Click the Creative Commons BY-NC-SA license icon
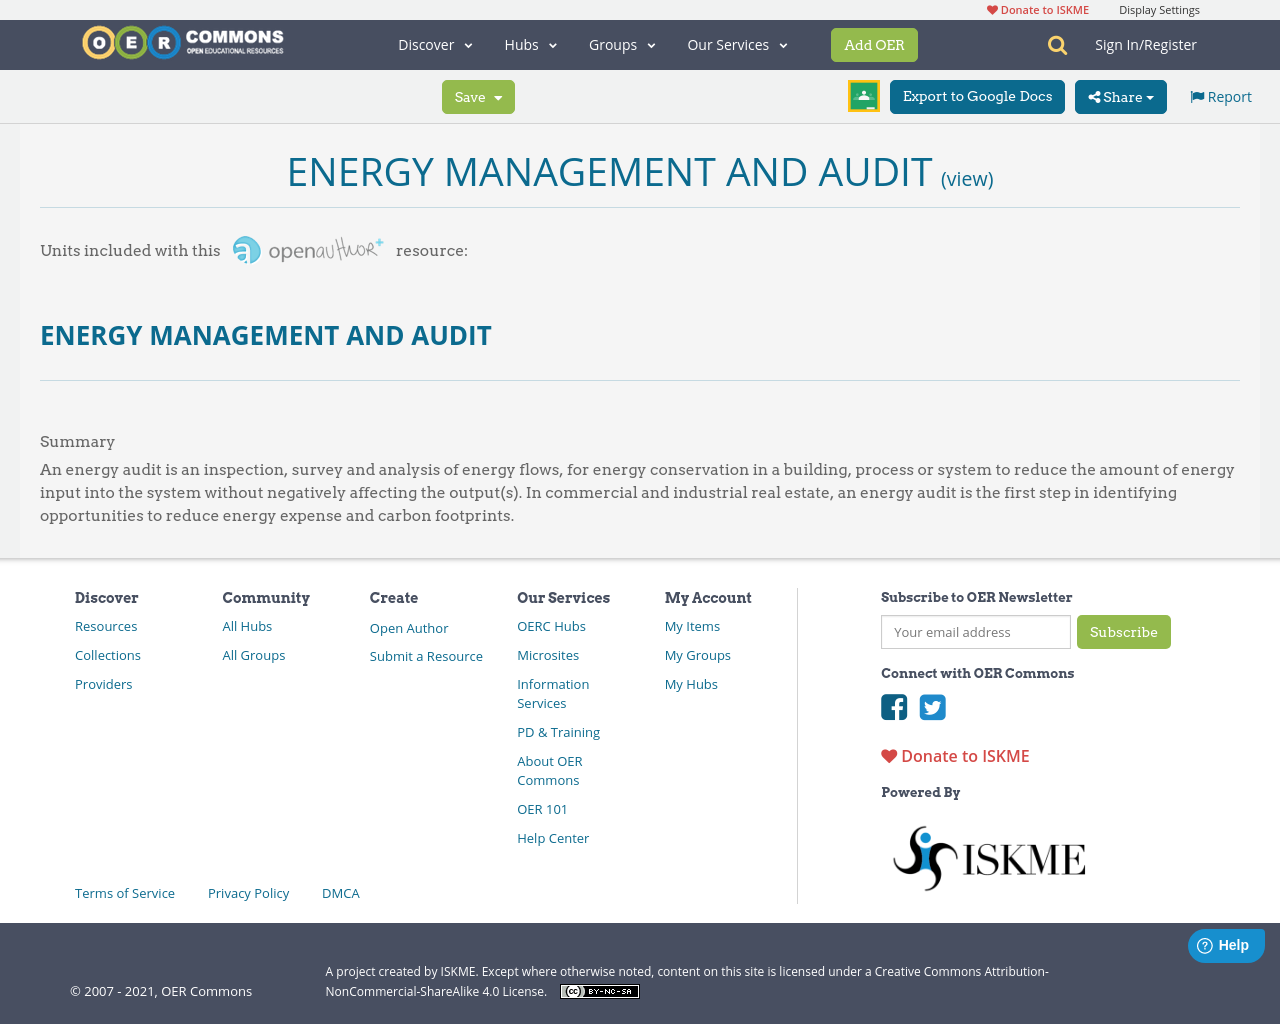The width and height of the screenshot is (1280, 1024). coord(599,990)
